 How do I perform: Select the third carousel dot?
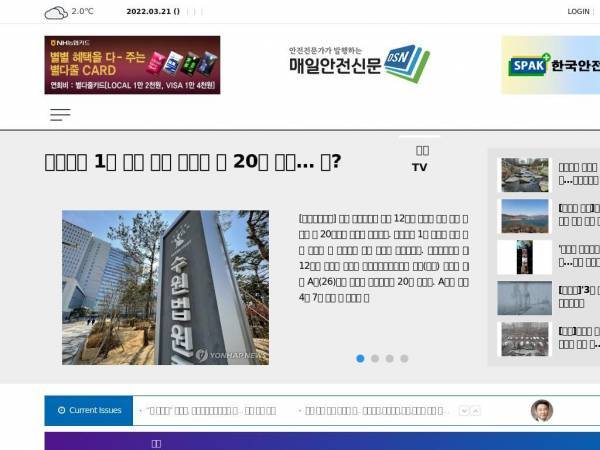tap(390, 359)
